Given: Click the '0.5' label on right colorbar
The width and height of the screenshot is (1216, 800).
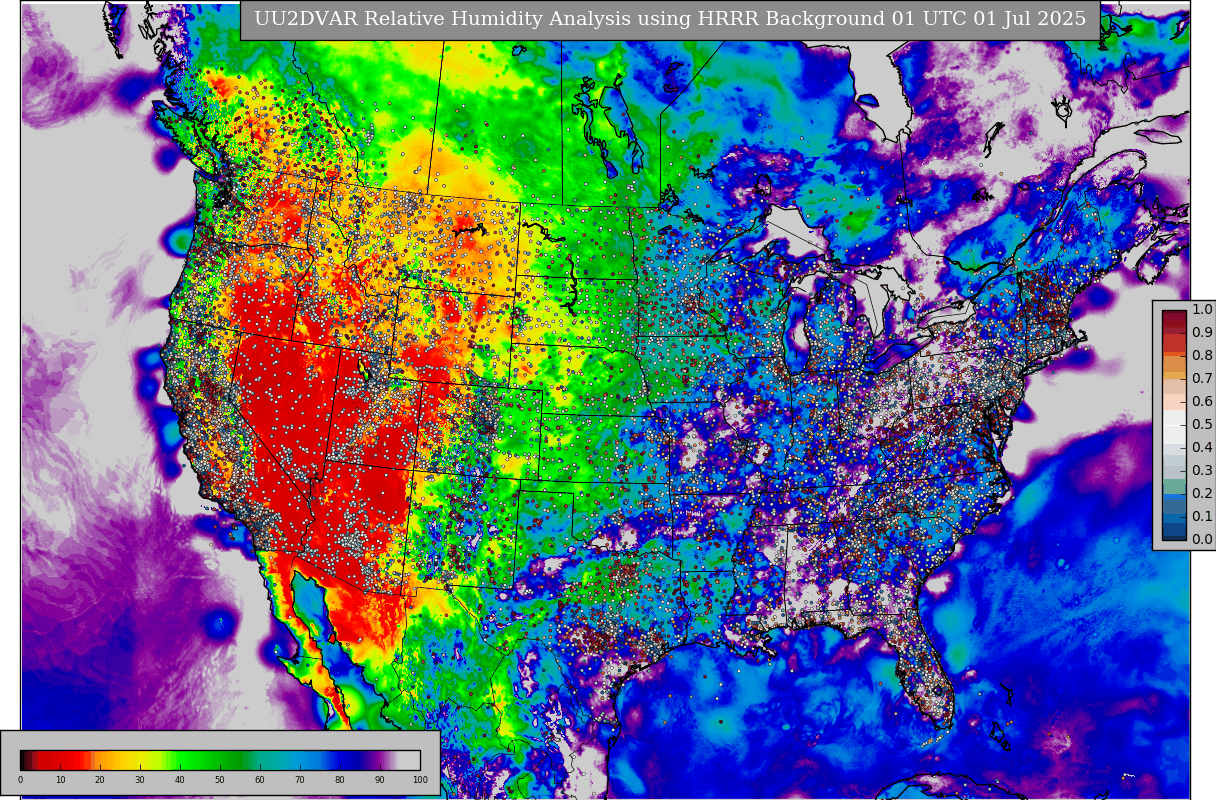Looking at the screenshot, I should click(1202, 425).
